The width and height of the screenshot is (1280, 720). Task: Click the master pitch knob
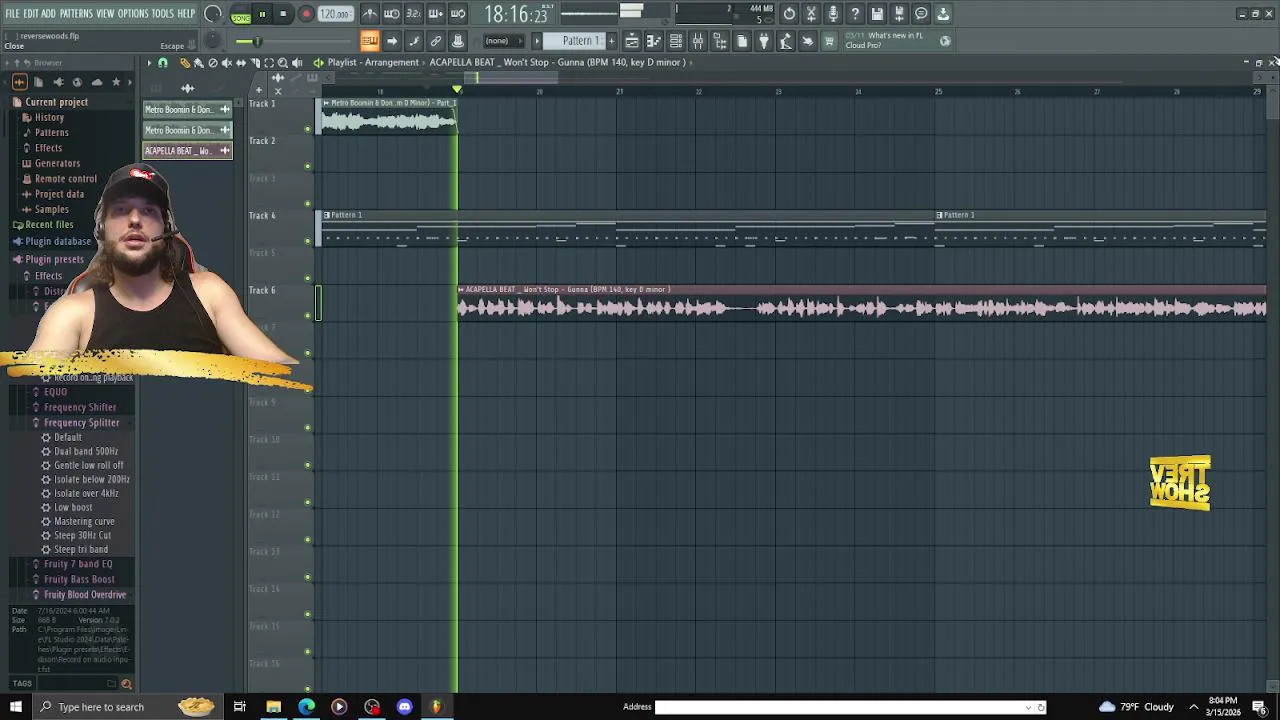point(212,41)
